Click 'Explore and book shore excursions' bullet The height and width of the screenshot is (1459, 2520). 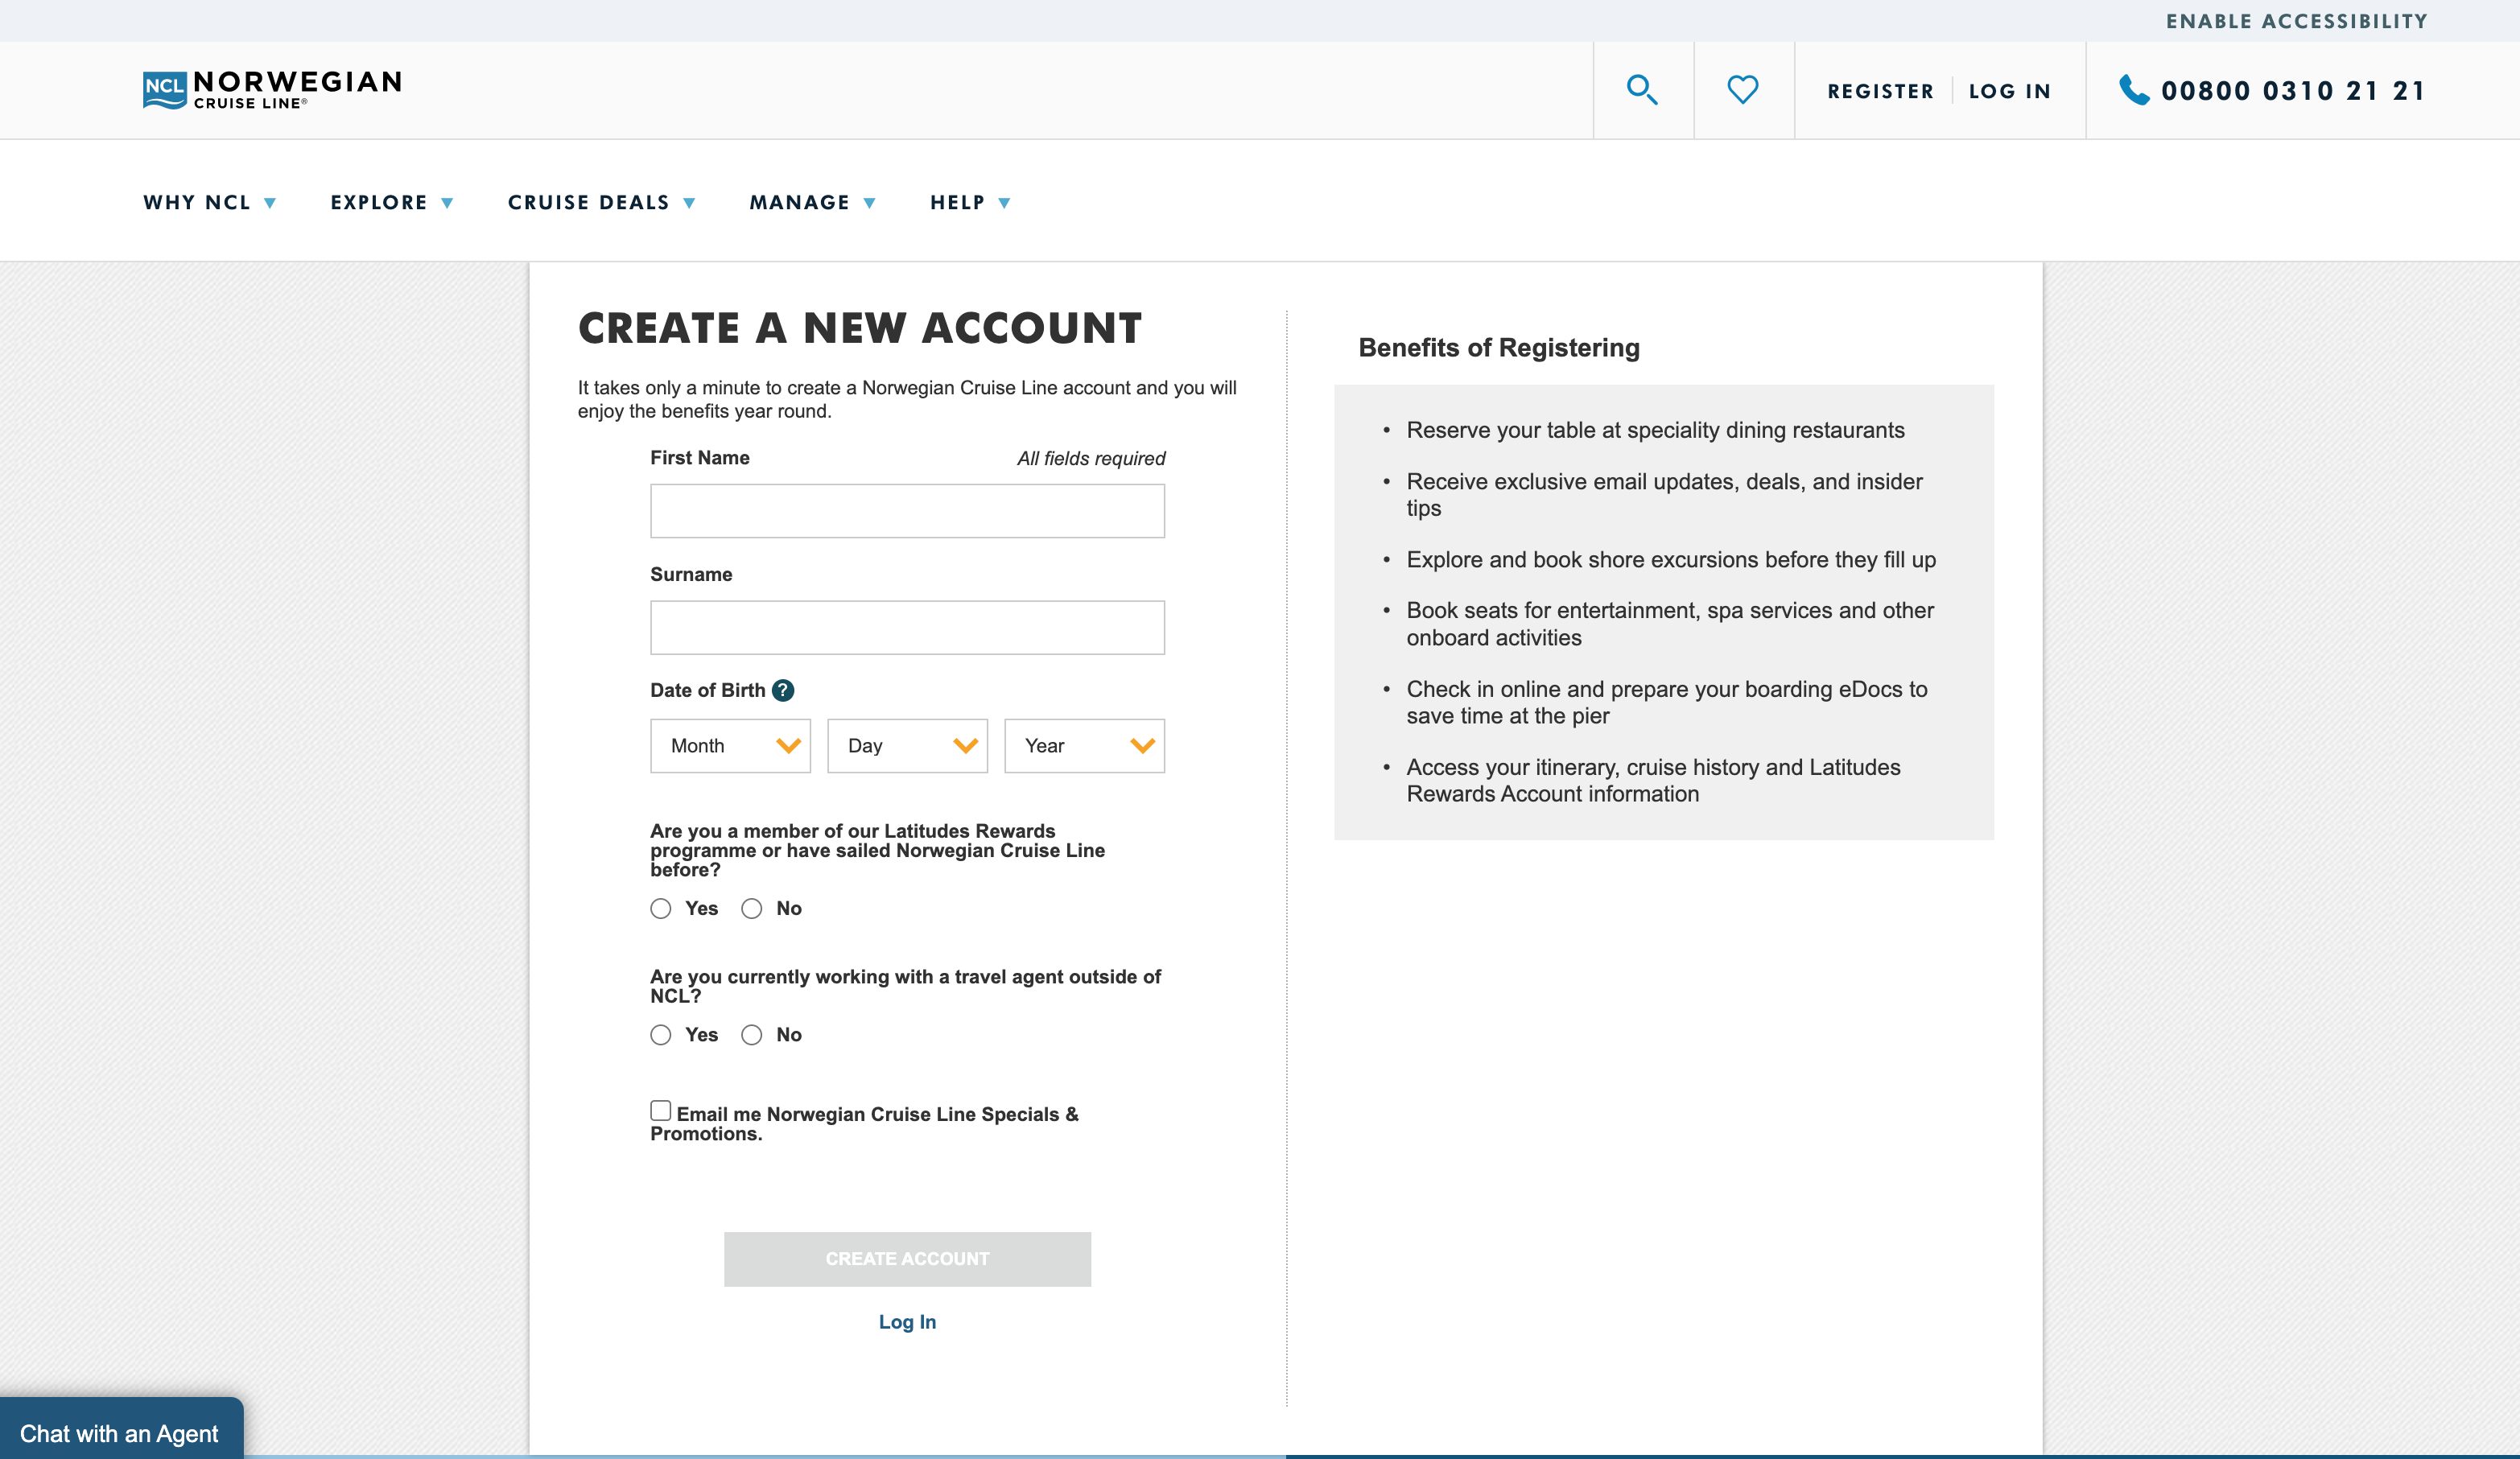click(1671, 560)
